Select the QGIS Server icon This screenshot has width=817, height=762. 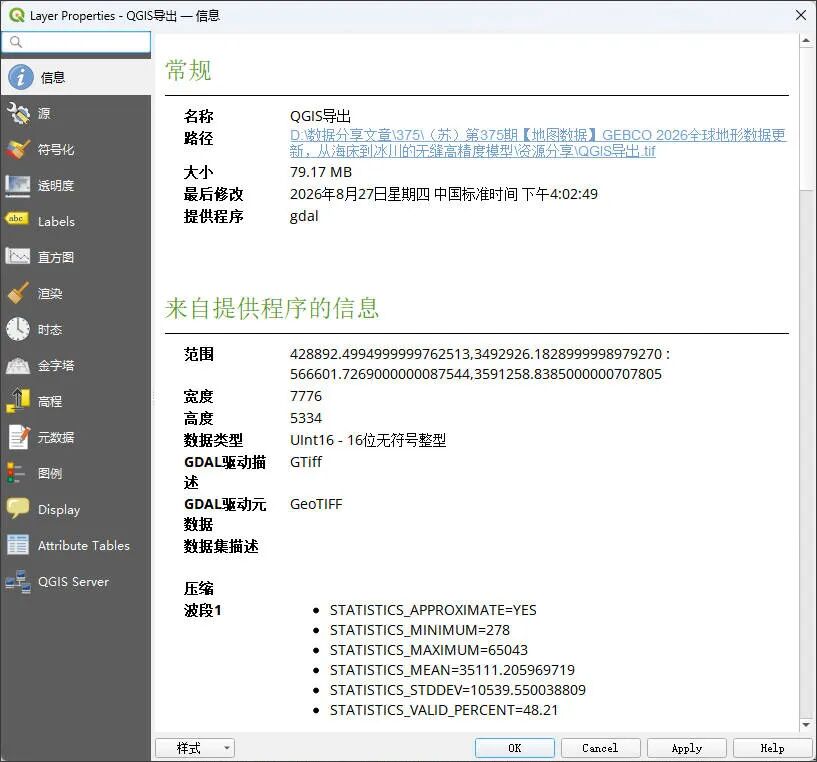[18, 581]
